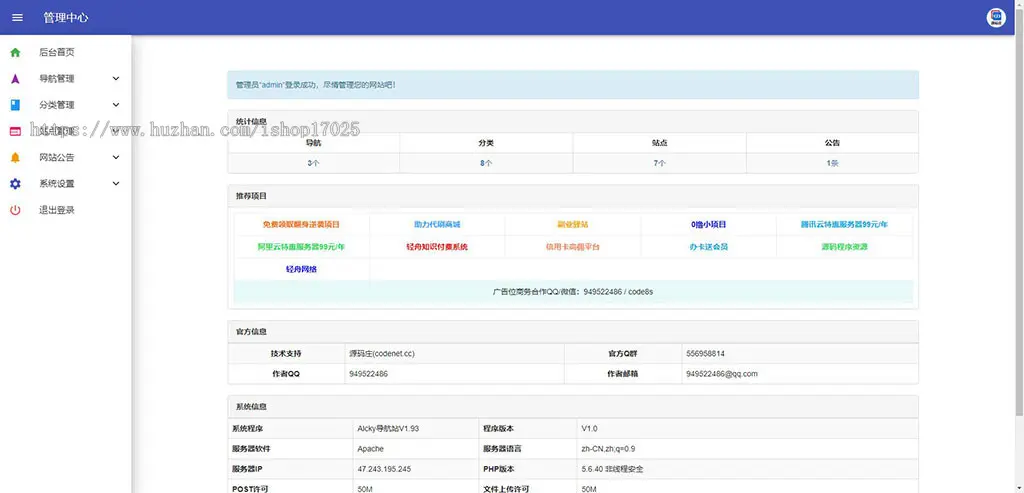
Task: Click the 系统信息 panel heading
Action: point(251,407)
